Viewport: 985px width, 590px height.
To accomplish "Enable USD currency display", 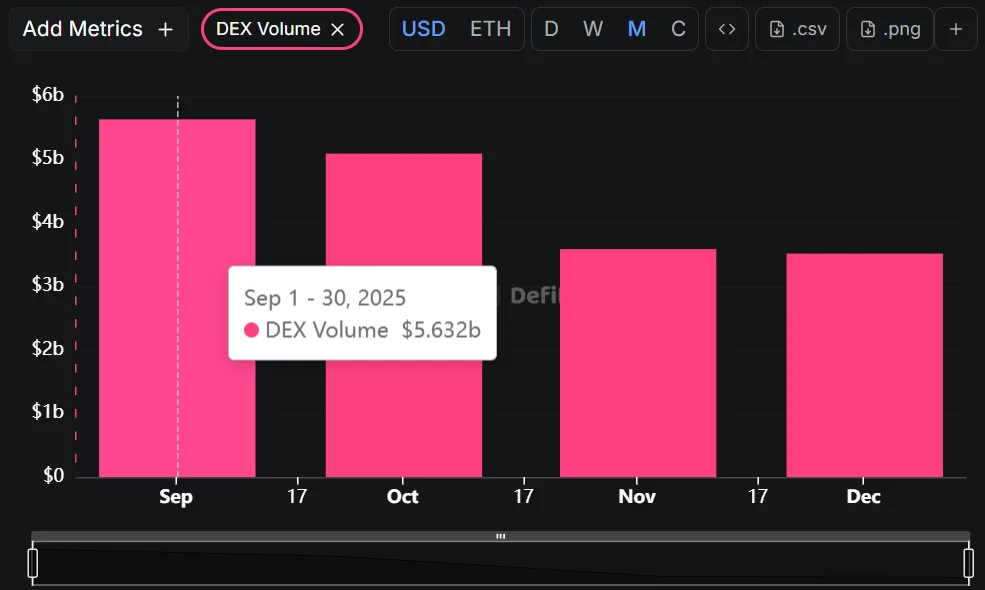I will click(x=423, y=29).
